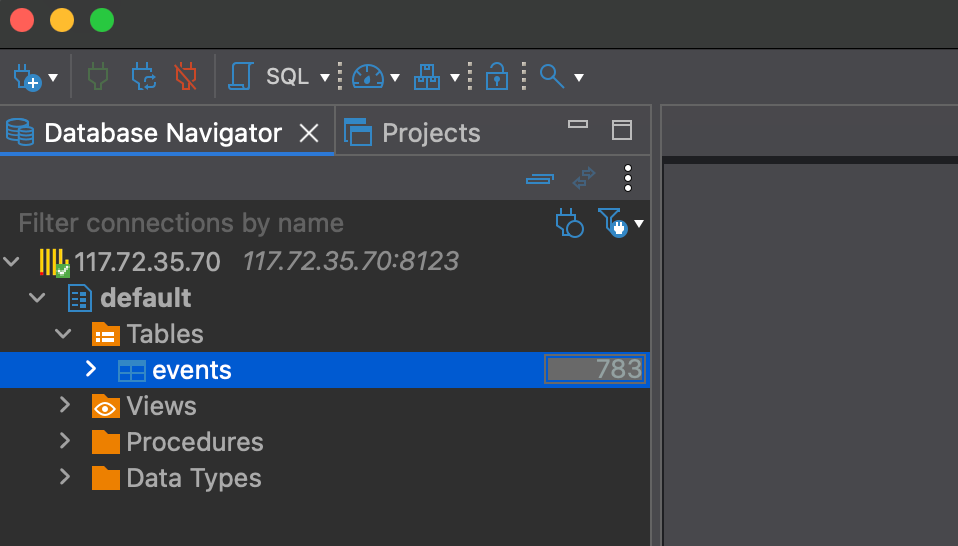Viewport: 958px width, 546px height.
Task: Select the Tables folder
Action: [x=165, y=334]
